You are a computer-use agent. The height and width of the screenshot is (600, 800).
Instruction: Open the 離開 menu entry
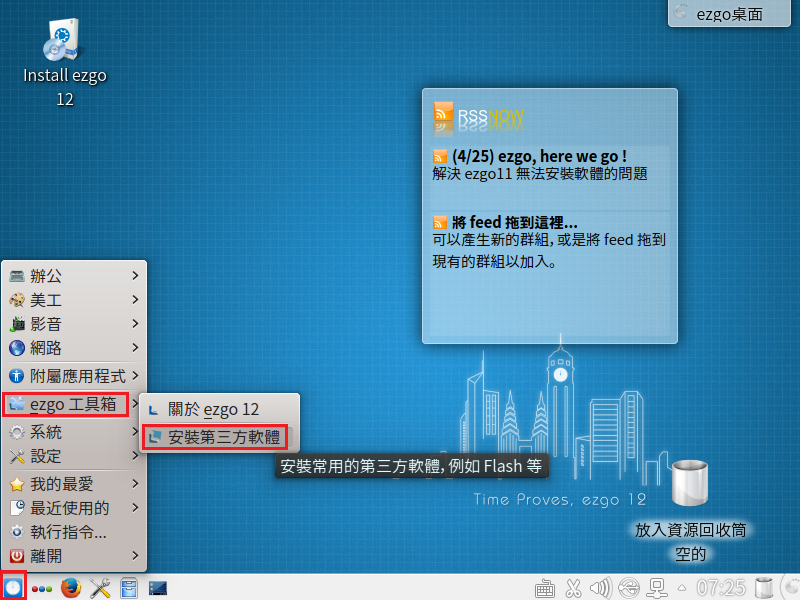point(74,556)
